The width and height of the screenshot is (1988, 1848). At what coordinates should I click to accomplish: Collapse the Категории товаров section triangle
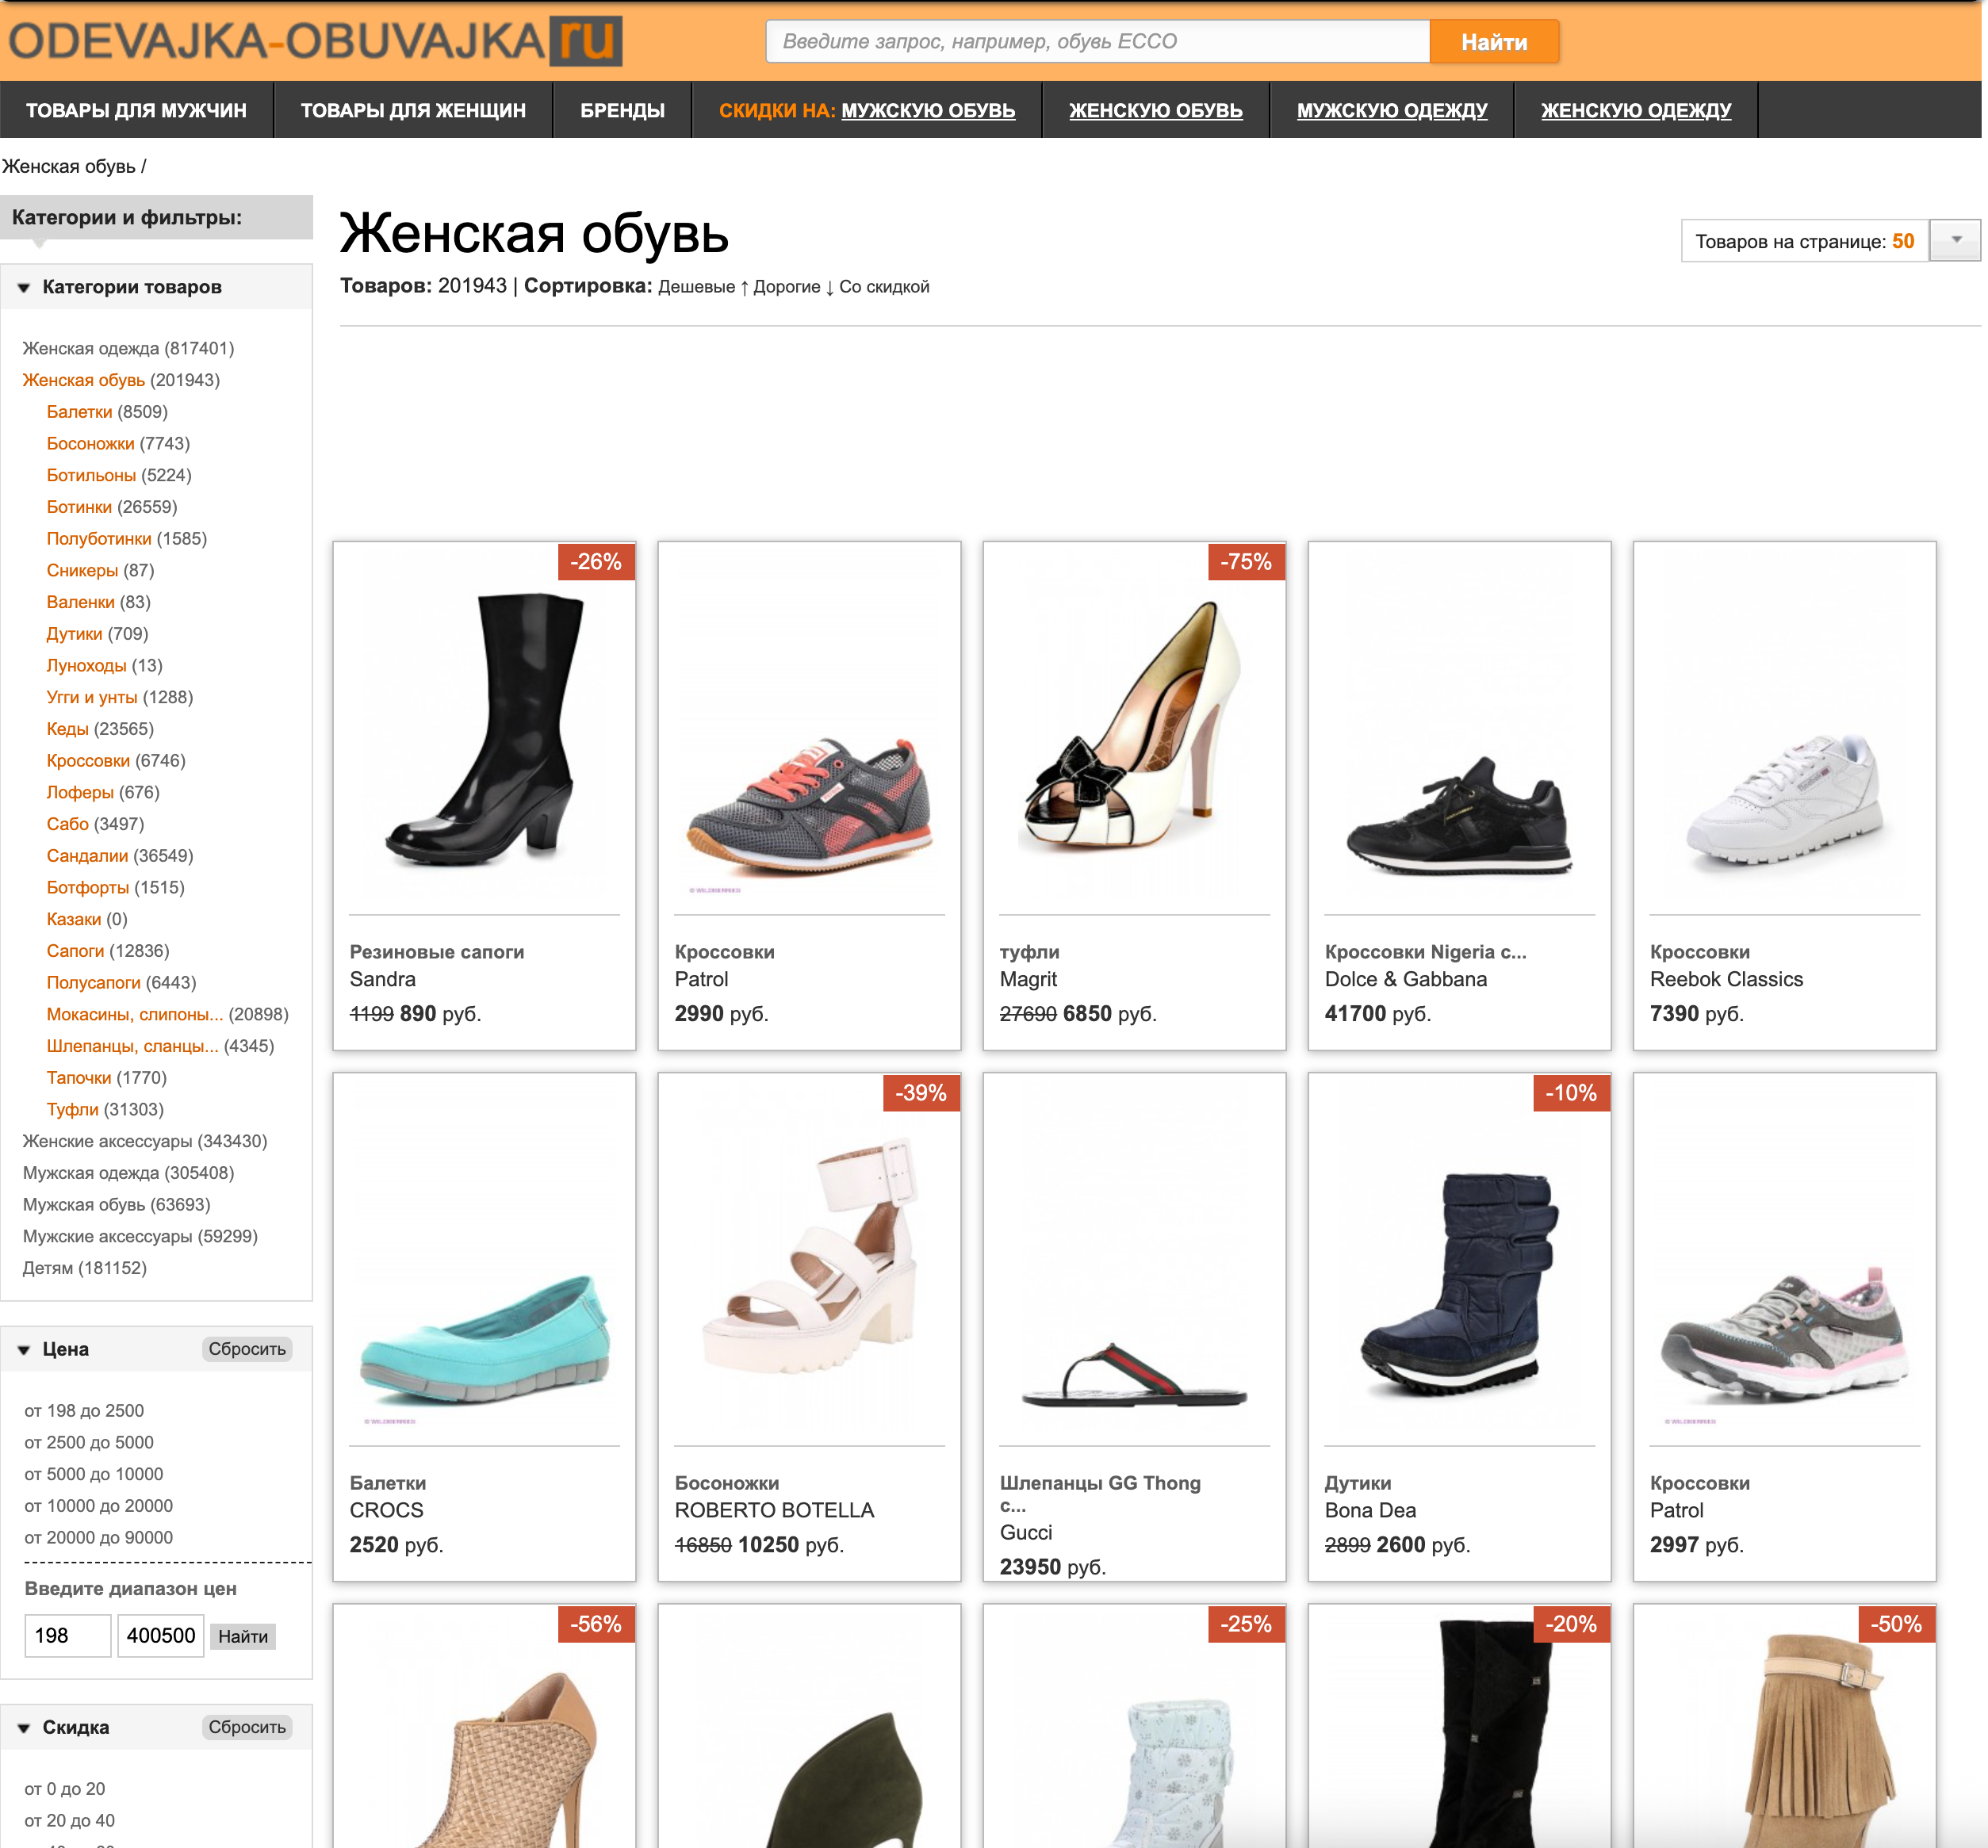point(24,288)
